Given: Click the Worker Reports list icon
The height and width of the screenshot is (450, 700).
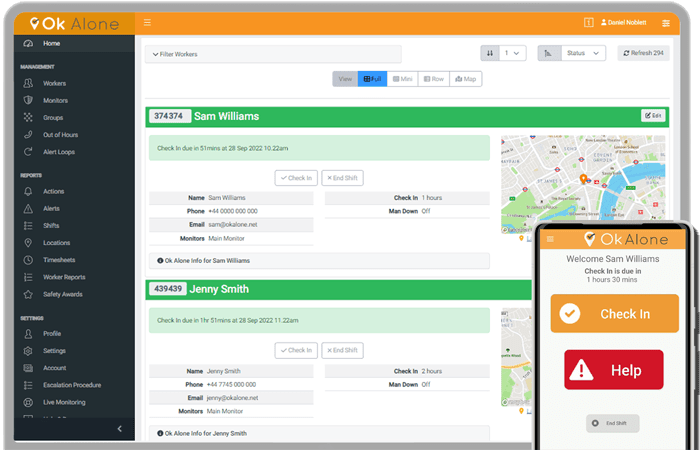Looking at the screenshot, I should click(x=28, y=277).
